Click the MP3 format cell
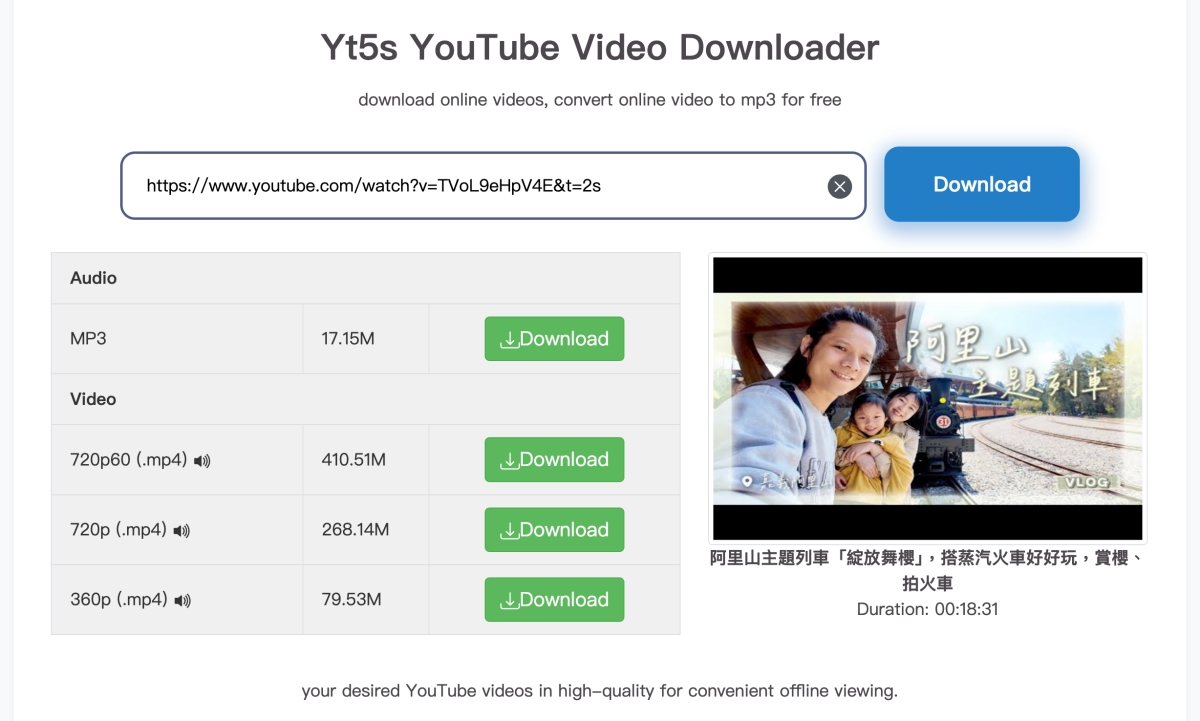The image size is (1200, 721). point(177,339)
